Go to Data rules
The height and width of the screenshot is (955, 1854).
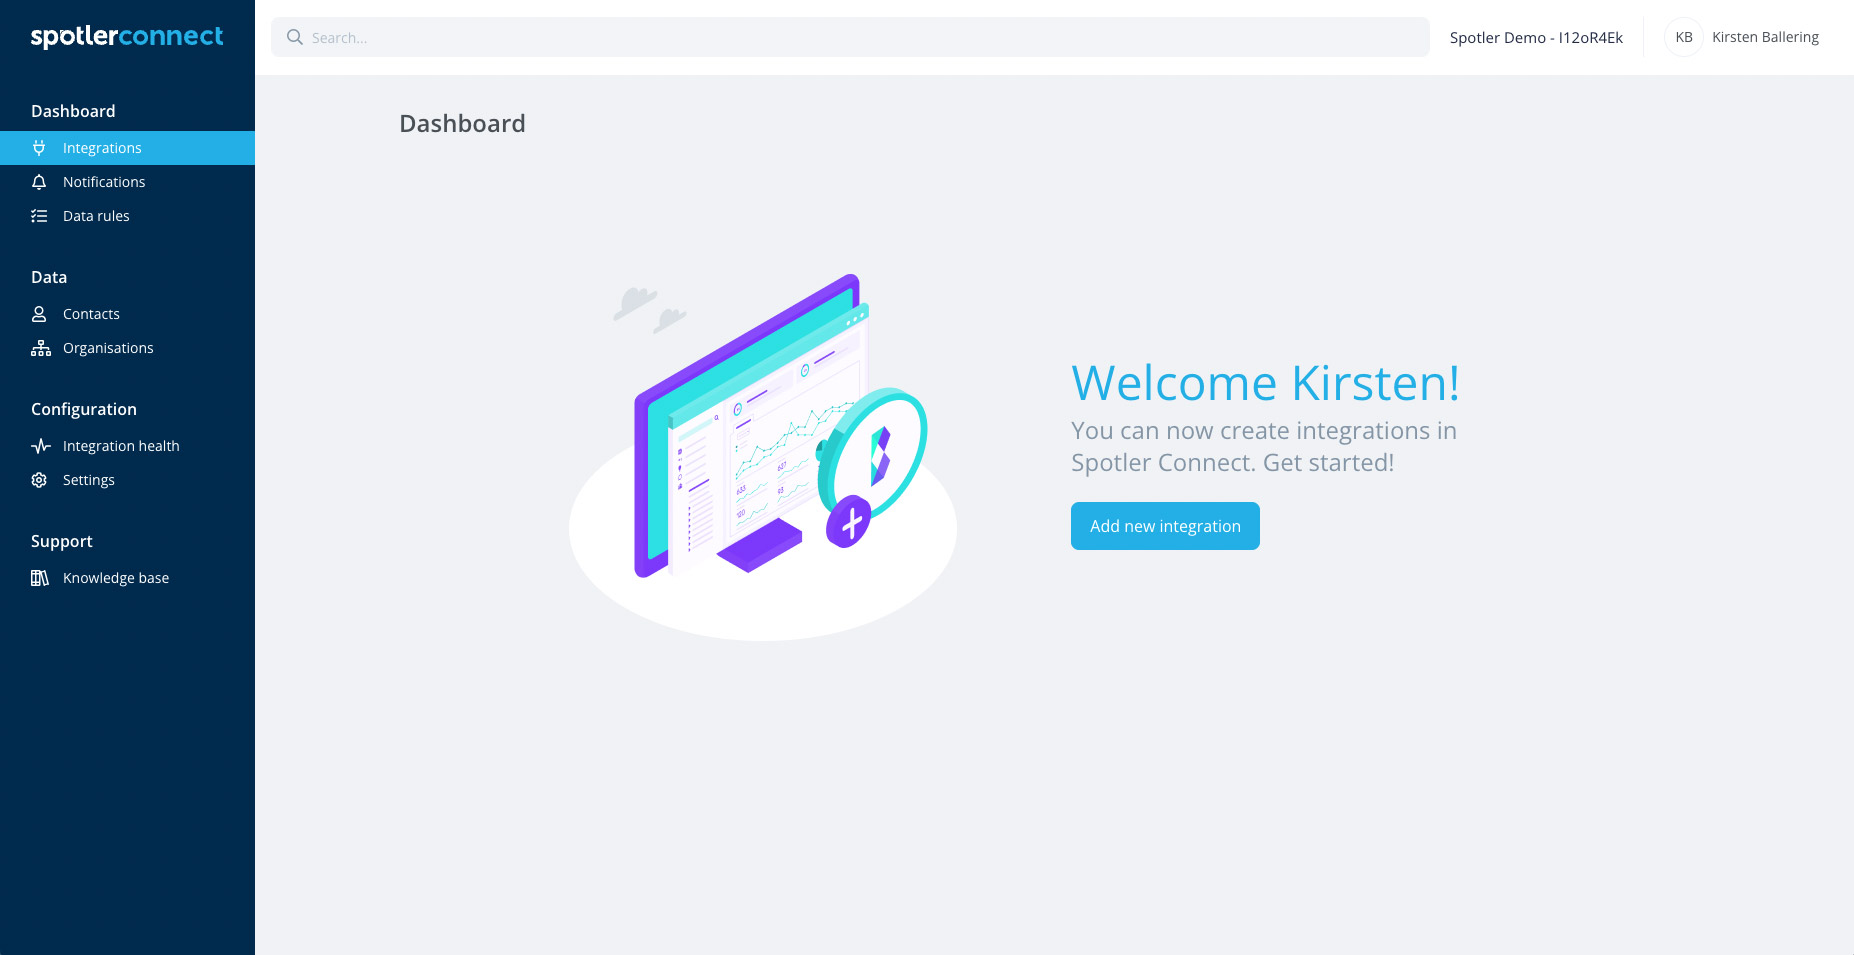(x=127, y=216)
